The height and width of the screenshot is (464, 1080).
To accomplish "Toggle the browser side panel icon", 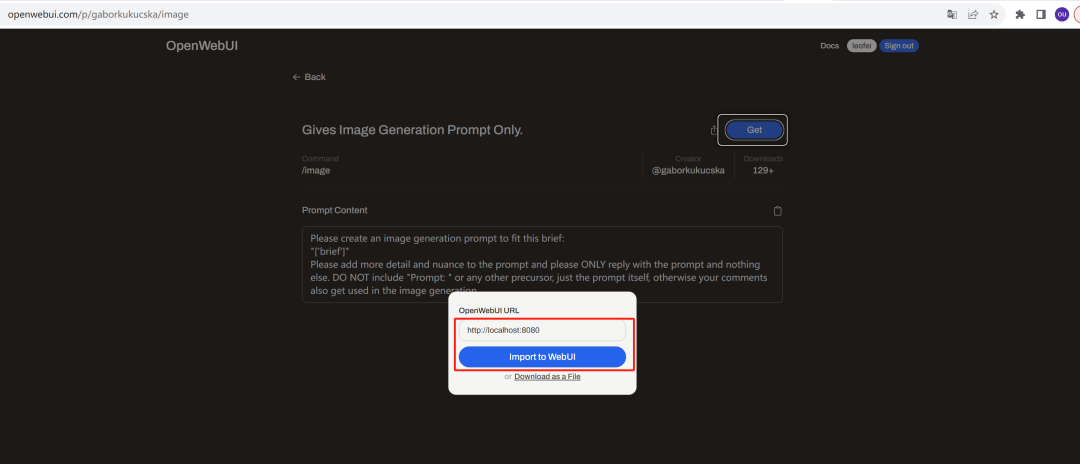I will pyautogui.click(x=1041, y=14).
